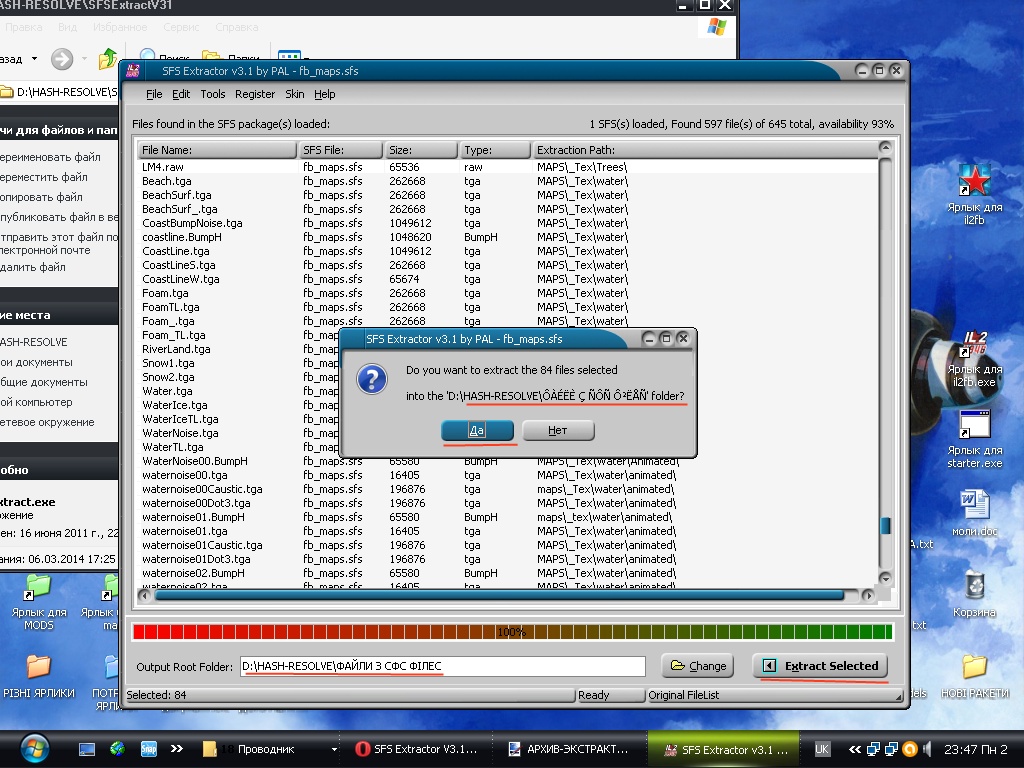The image size is (1024, 768).
Task: Select the WaterIceTL.tga file row
Action: [x=239, y=419]
